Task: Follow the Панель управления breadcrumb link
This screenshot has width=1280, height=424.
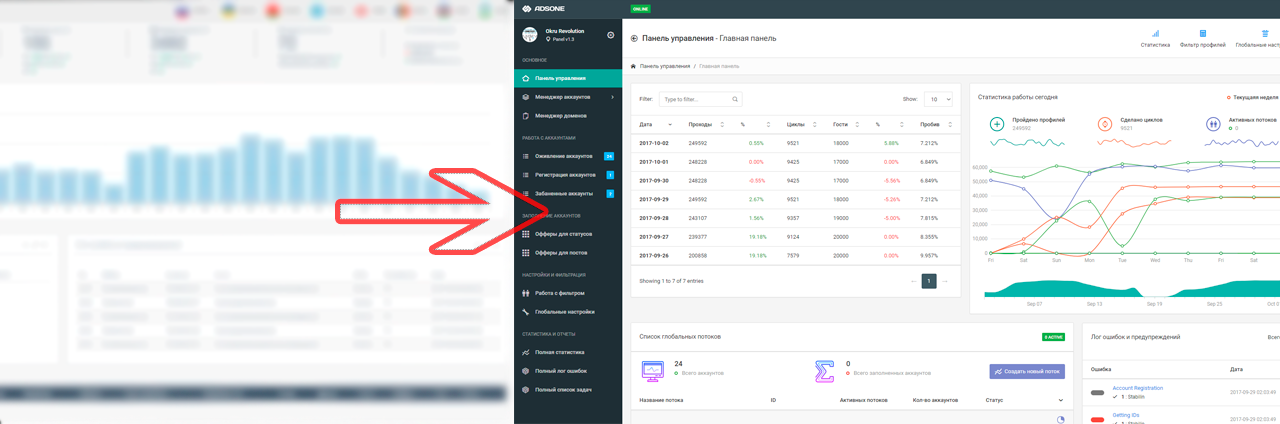Action: point(665,66)
